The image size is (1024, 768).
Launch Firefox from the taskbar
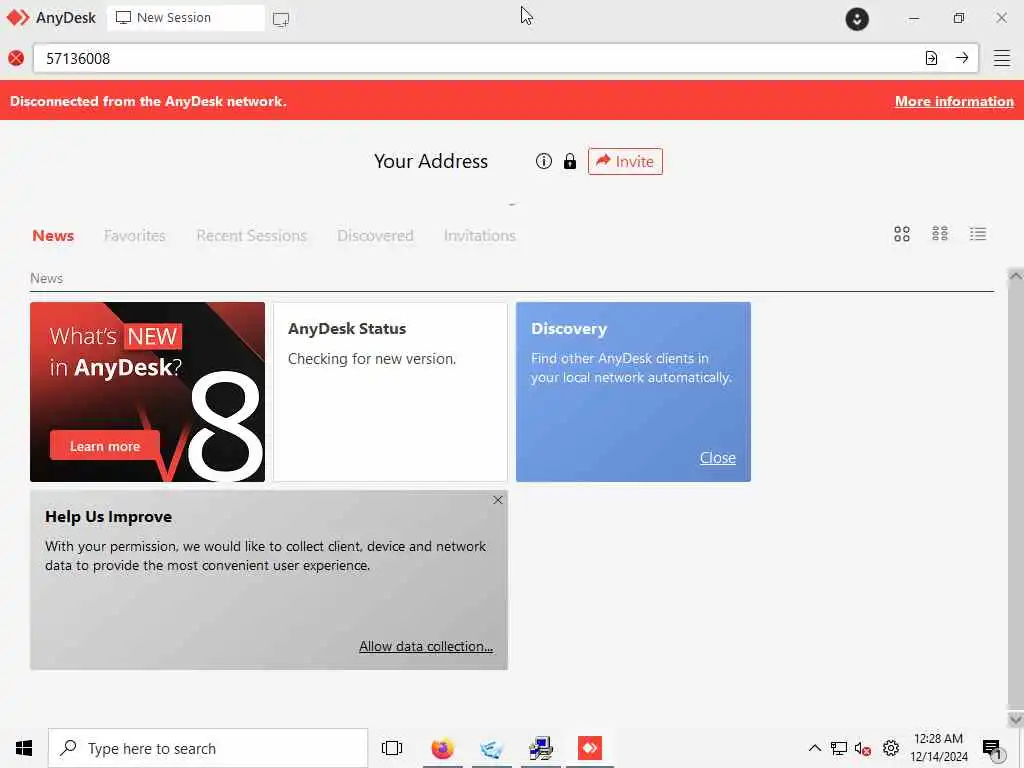pos(442,748)
